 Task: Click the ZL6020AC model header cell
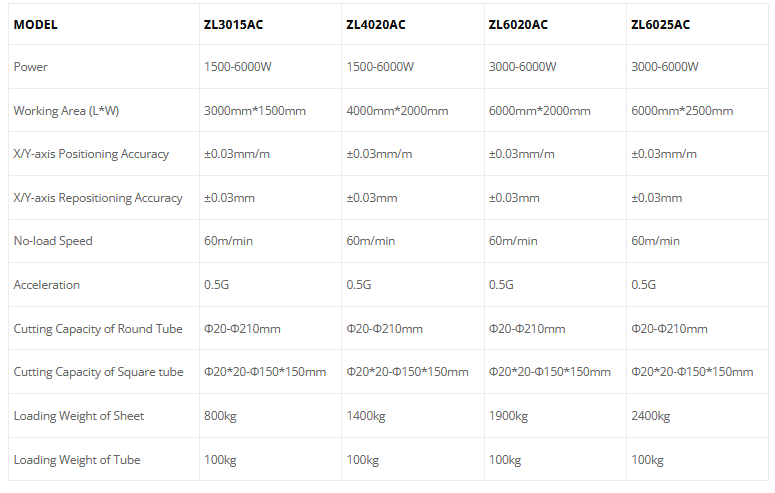(518, 24)
